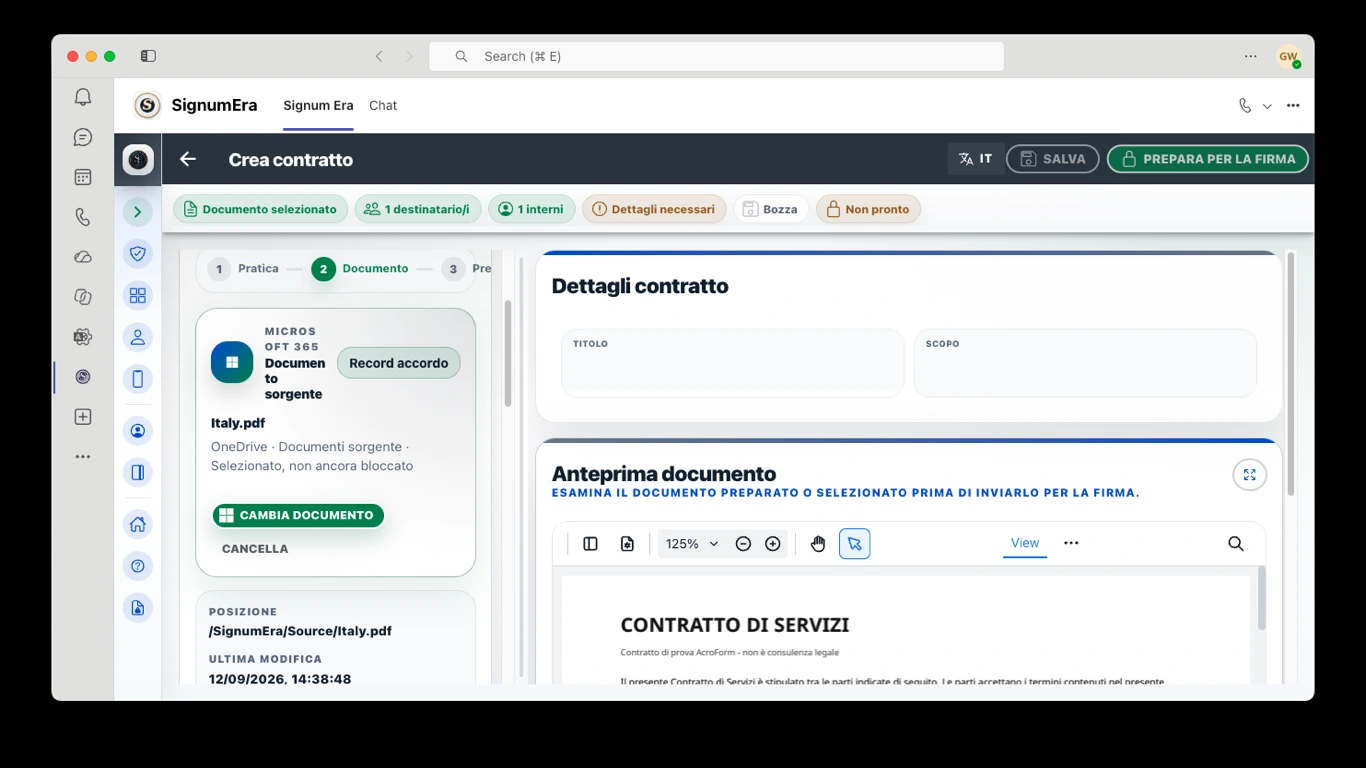The height and width of the screenshot is (768, 1366).
Task: Open the dashboard grid icon in SignumEra sidebar
Action: [138, 295]
